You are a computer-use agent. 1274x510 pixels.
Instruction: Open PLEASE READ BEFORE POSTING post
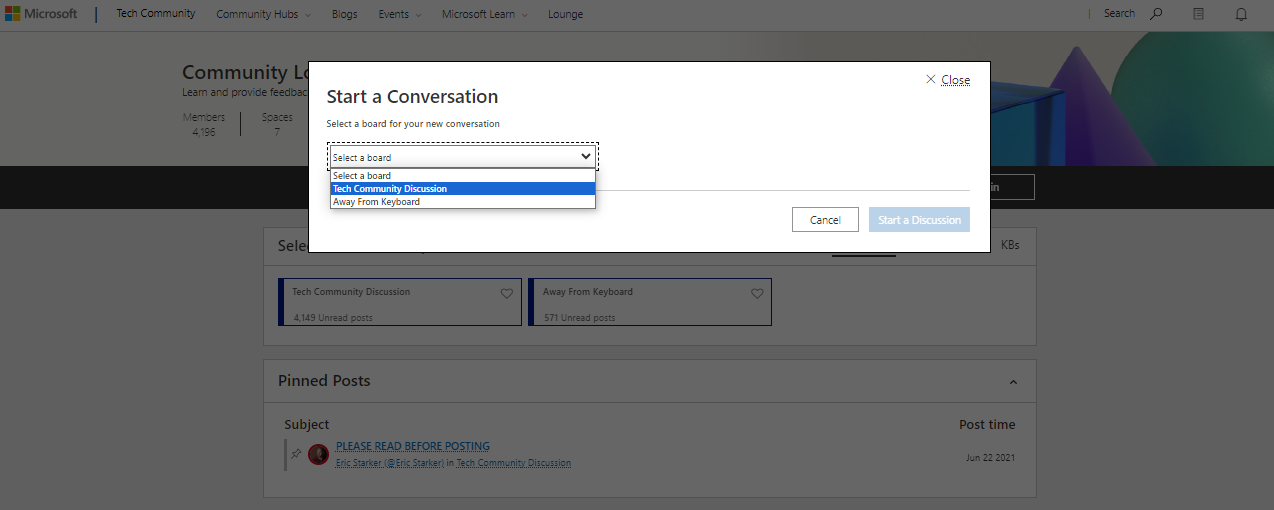click(x=413, y=446)
